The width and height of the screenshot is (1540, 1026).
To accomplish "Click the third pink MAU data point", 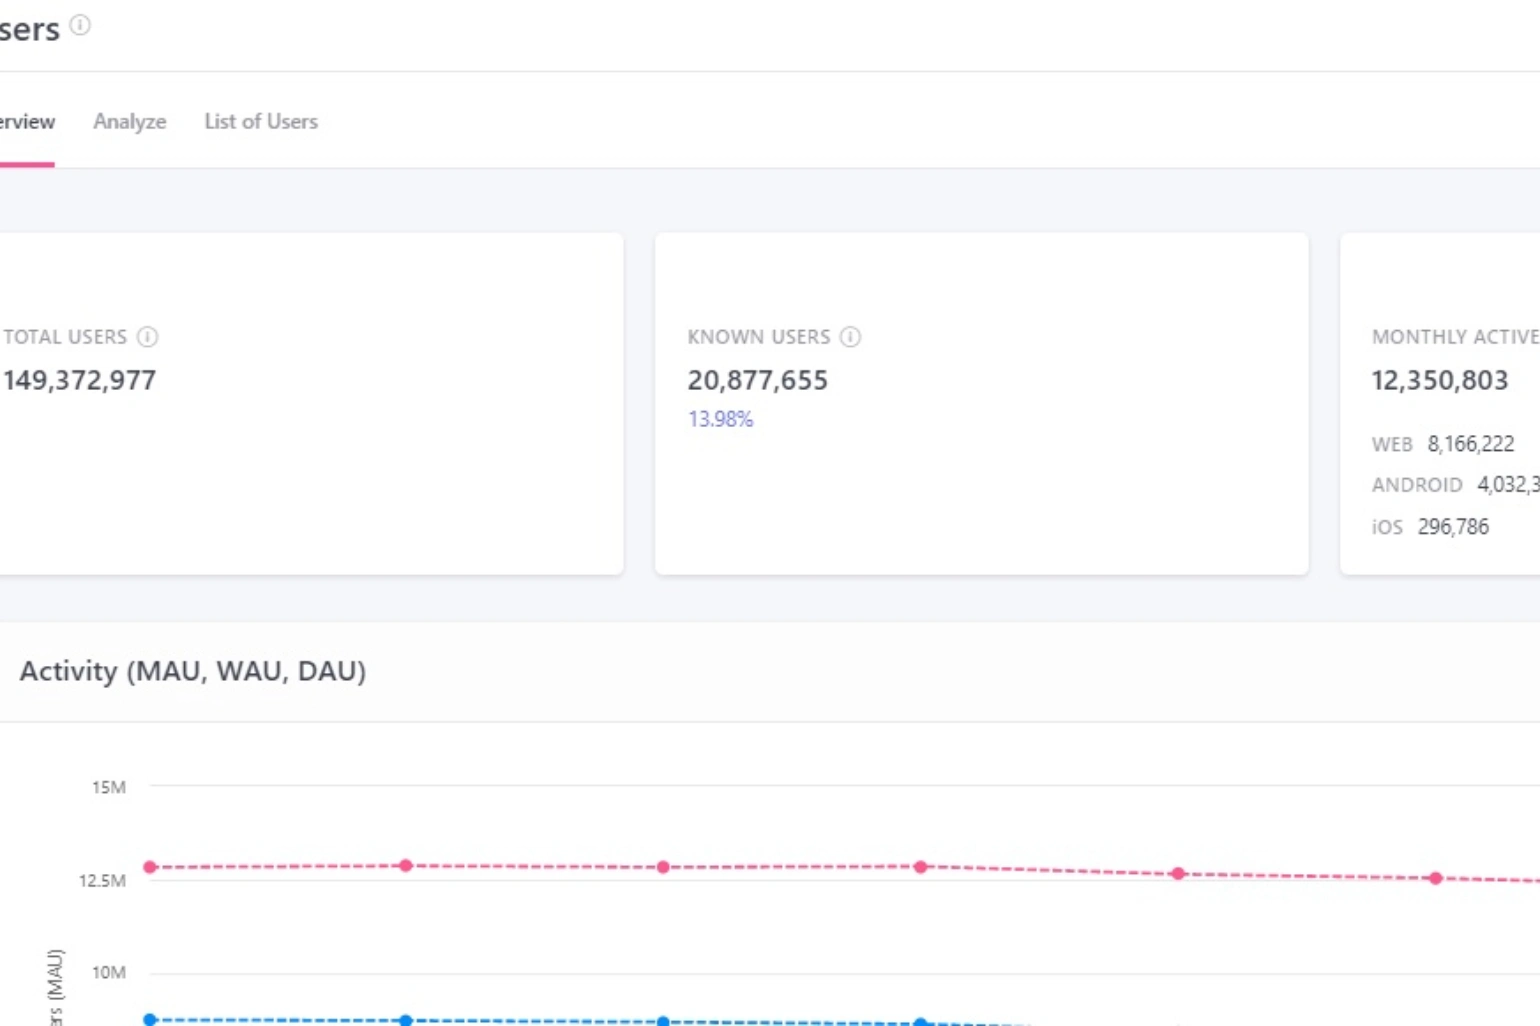I will tap(663, 867).
